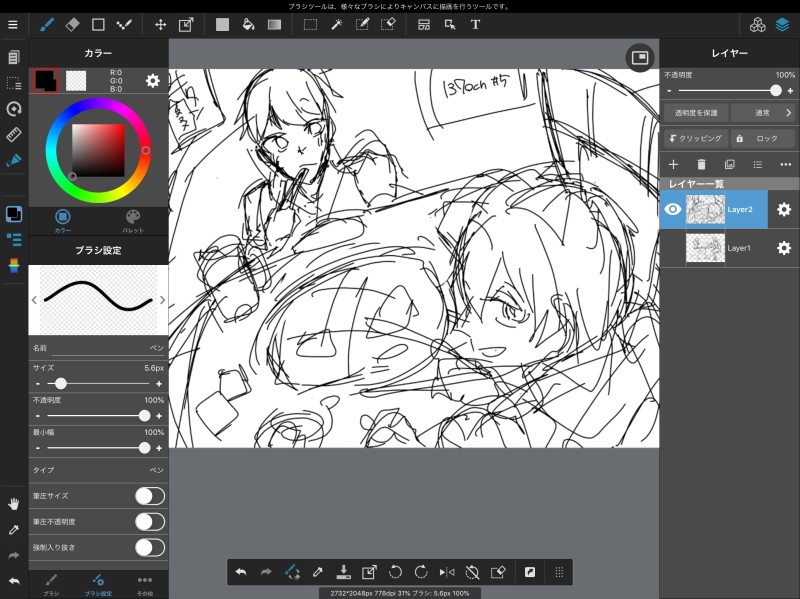
Task: Toggle the layer Lock button
Action: click(x=763, y=138)
